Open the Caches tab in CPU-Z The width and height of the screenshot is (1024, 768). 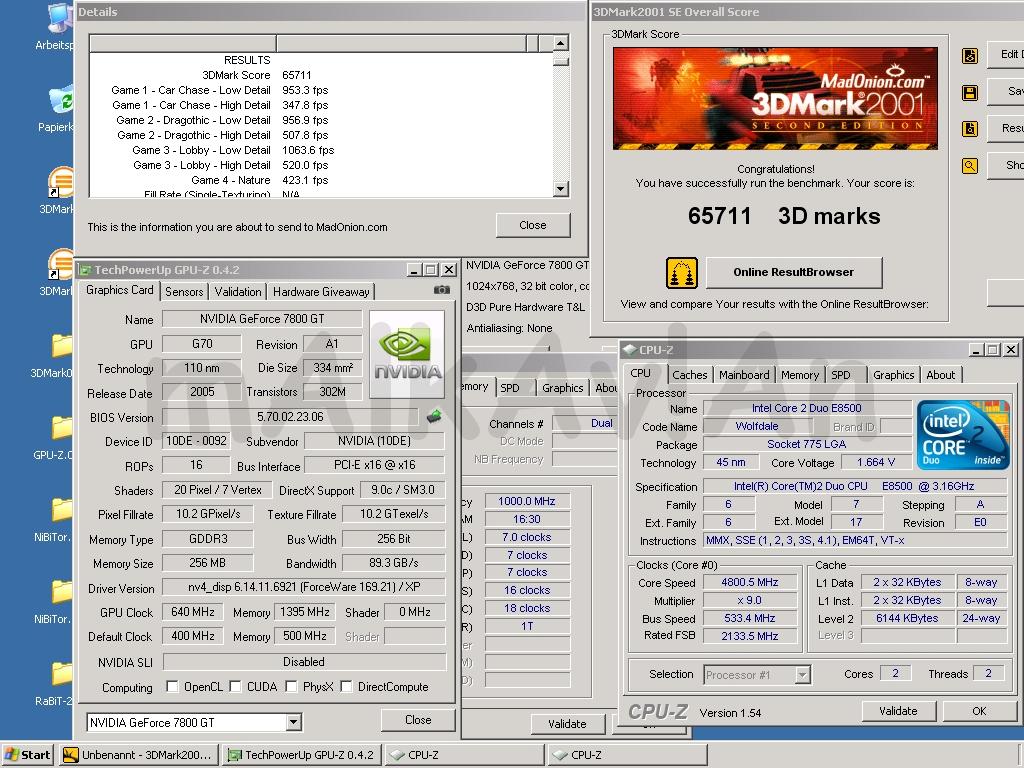pos(690,375)
